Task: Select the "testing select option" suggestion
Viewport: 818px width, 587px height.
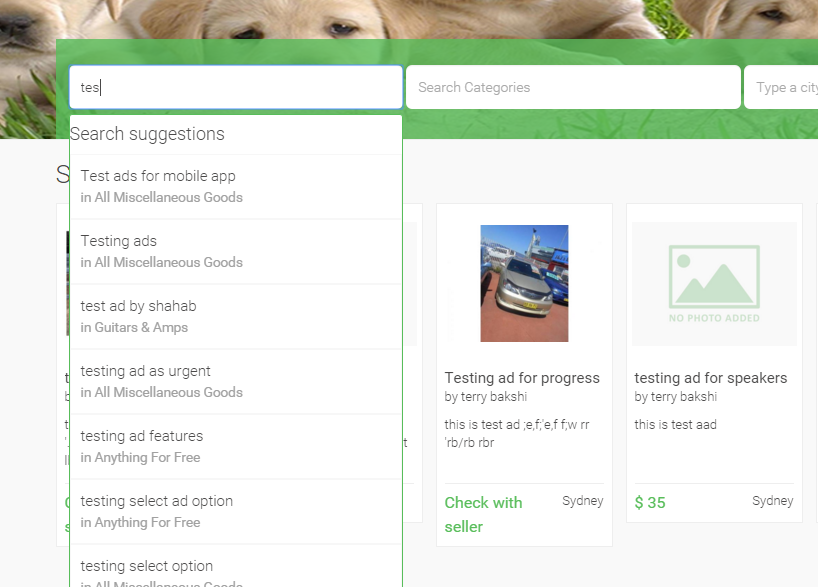Action: (x=147, y=566)
